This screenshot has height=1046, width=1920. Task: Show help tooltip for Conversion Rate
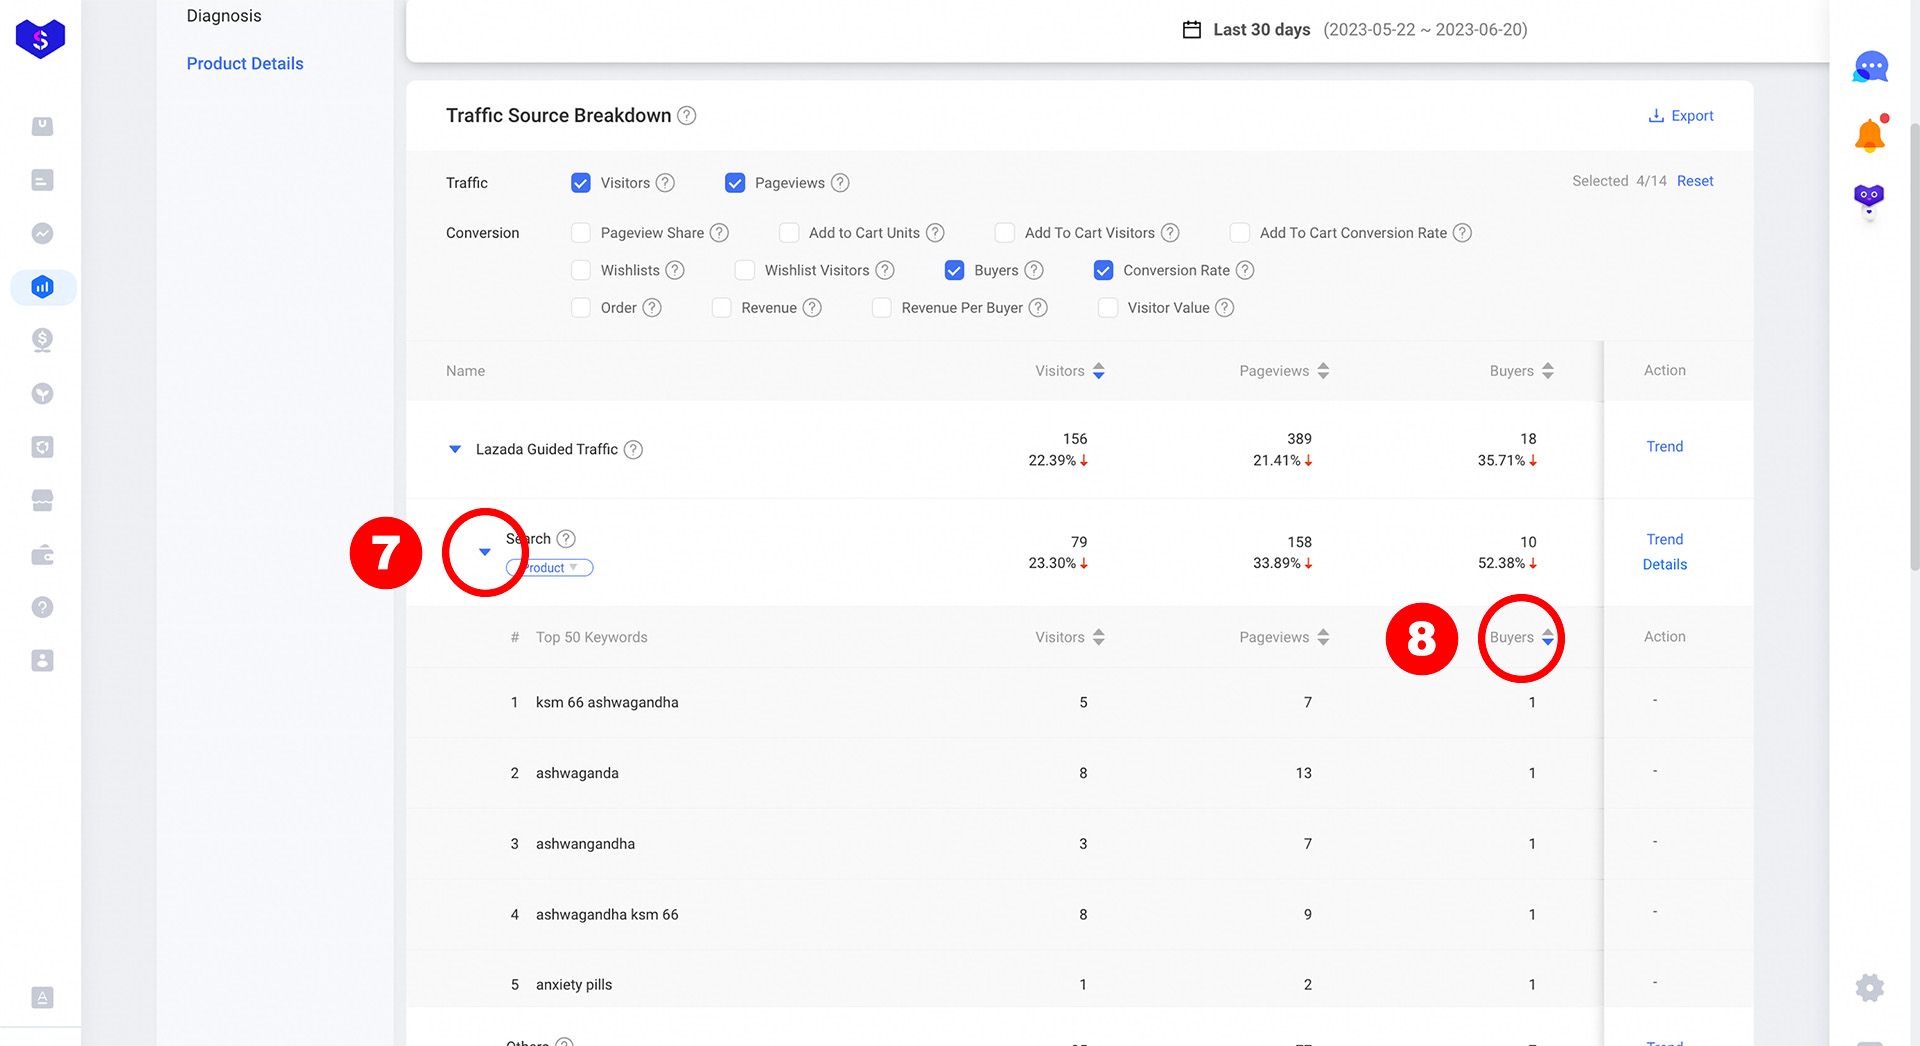(x=1245, y=270)
